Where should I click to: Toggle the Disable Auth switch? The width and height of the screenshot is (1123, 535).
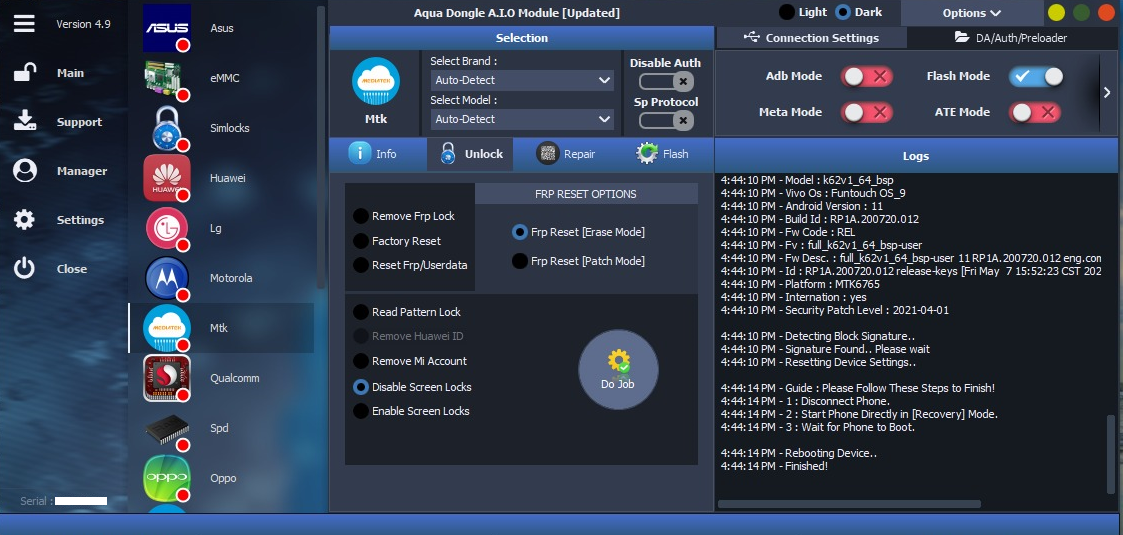point(666,81)
